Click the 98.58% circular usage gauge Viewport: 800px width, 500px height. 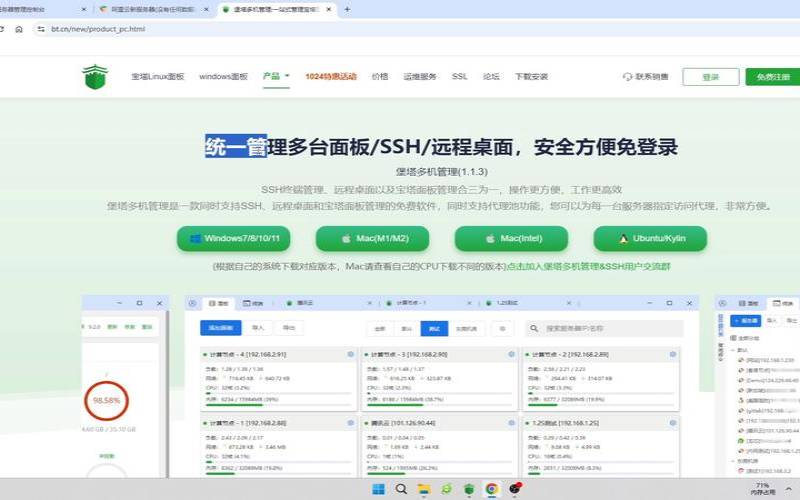click(x=106, y=401)
